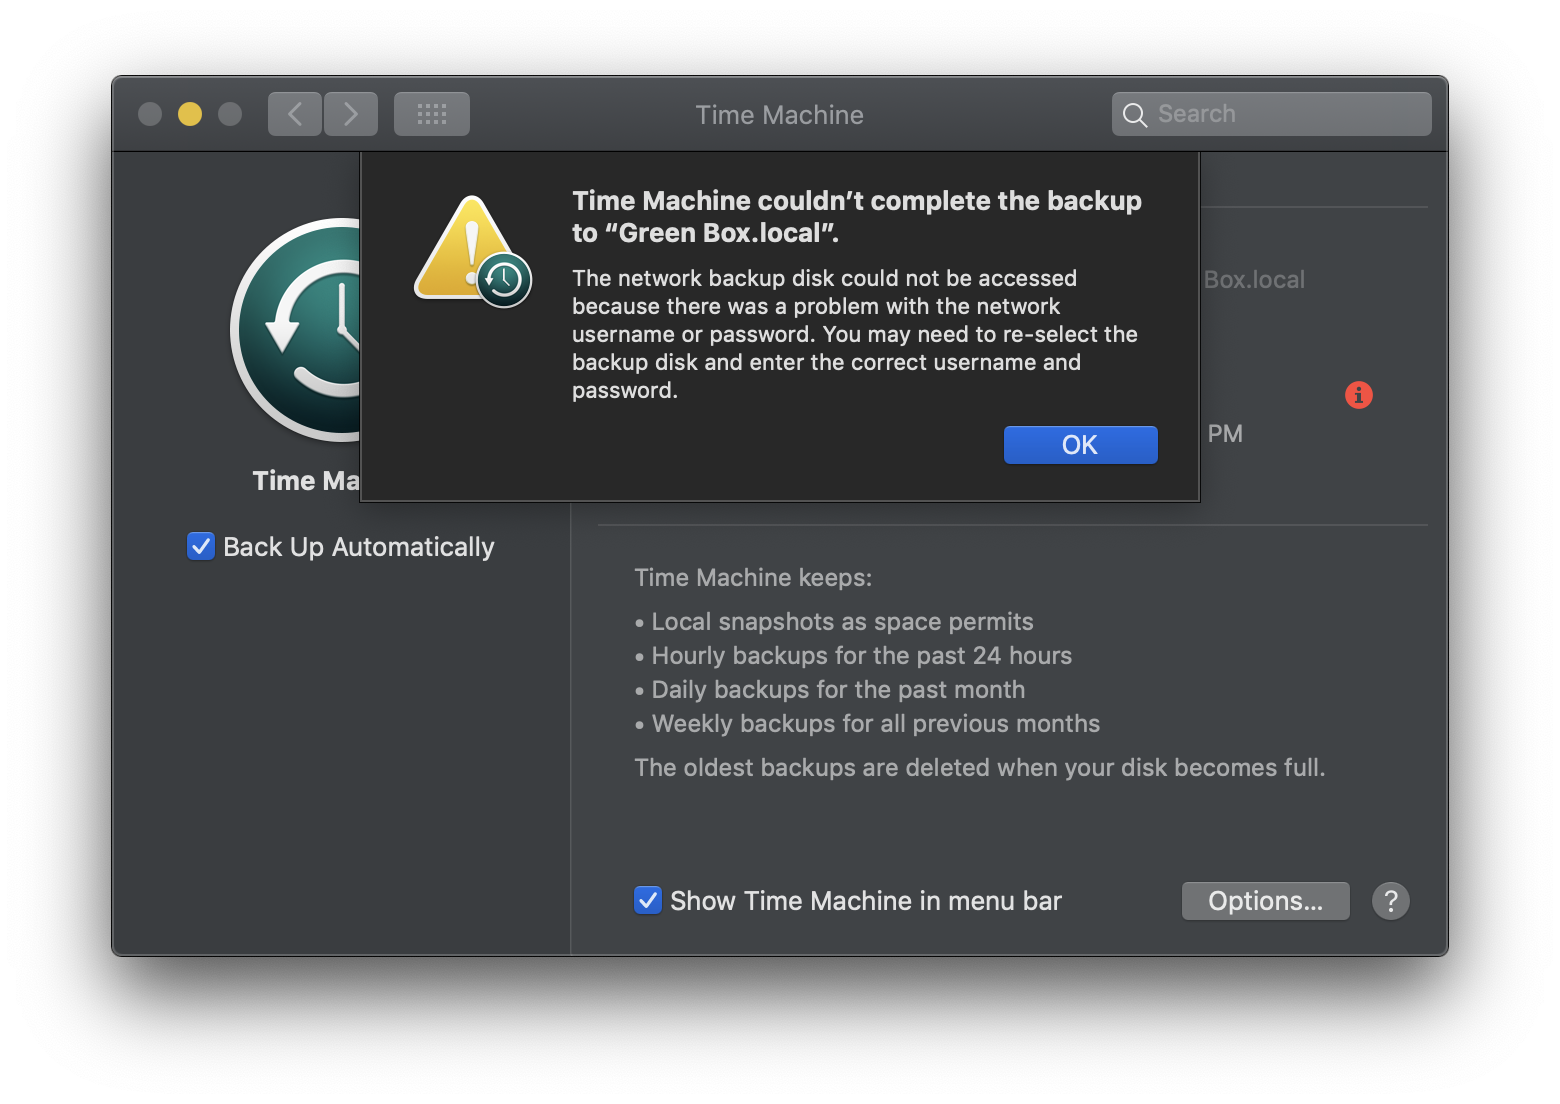Click the magnifying glass search icon
The width and height of the screenshot is (1560, 1104).
[1134, 115]
